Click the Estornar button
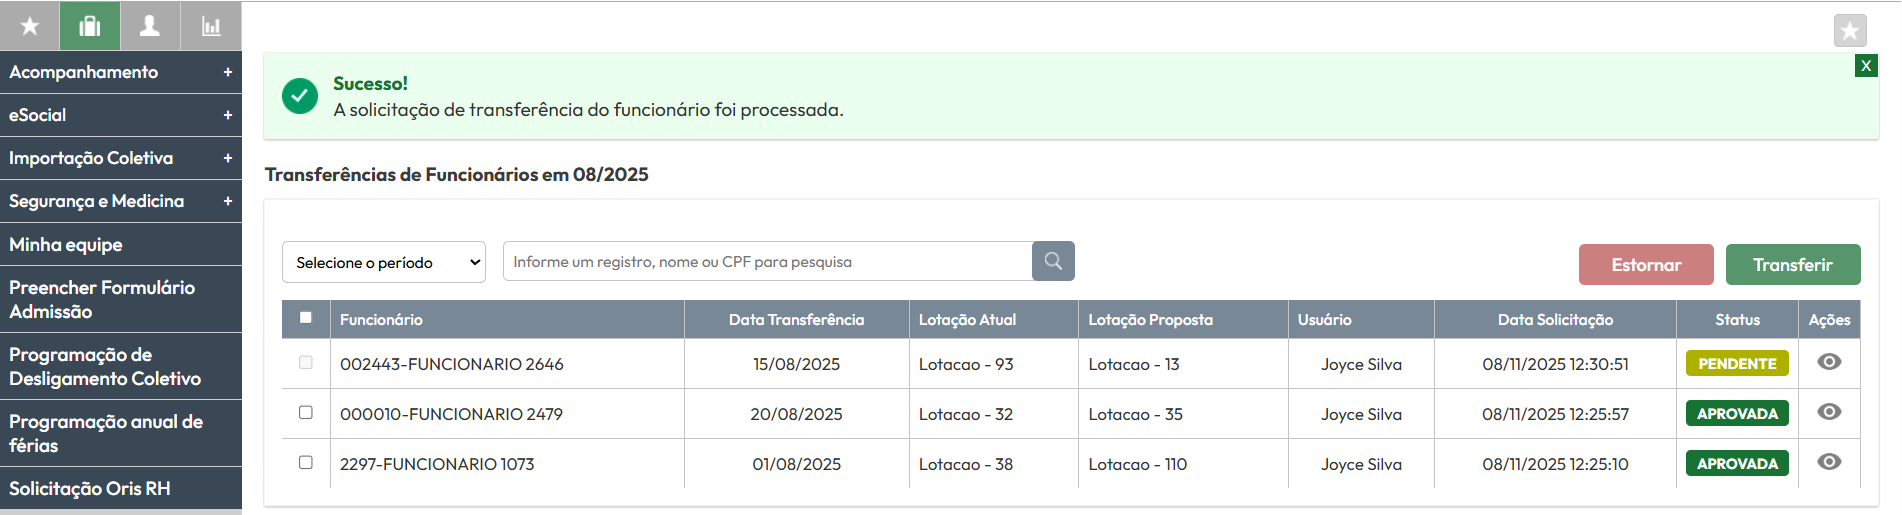This screenshot has height=515, width=1902. (1646, 265)
